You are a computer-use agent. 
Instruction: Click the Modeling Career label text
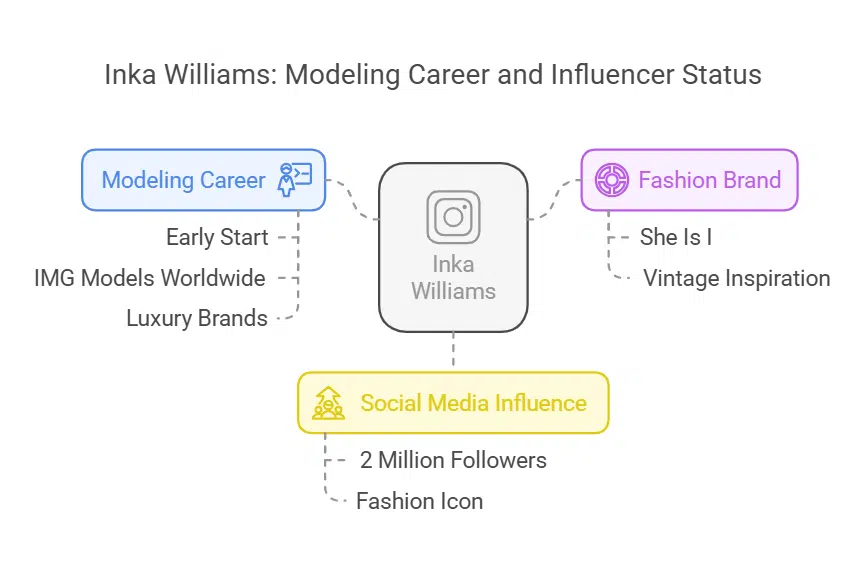(184, 180)
